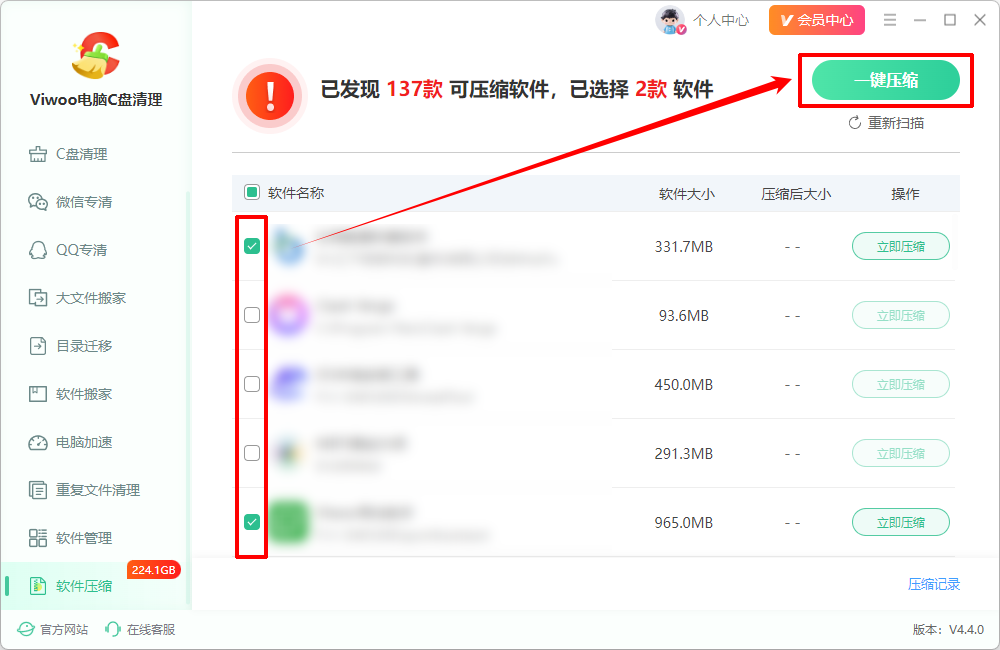Open 官方网站 link
The height and width of the screenshot is (650, 1000).
tap(53, 630)
